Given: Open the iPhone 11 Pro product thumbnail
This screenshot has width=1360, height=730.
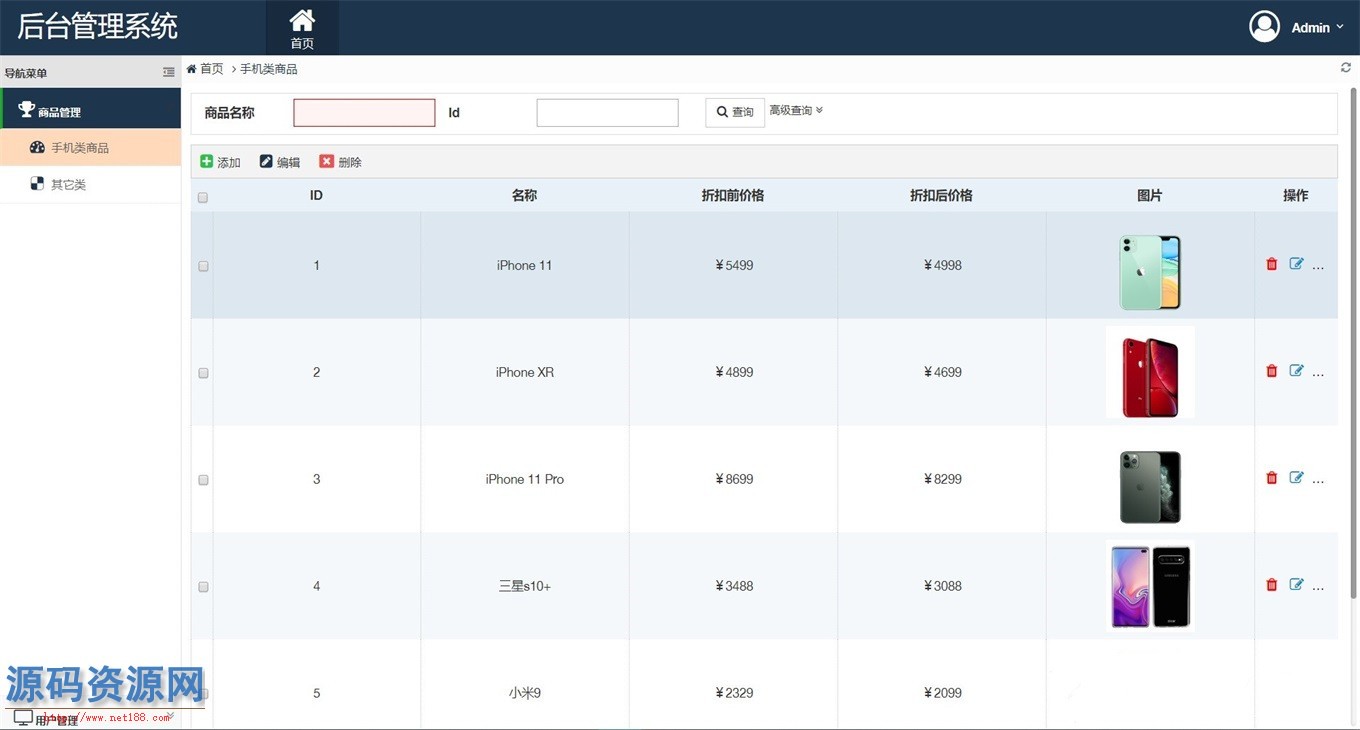Looking at the screenshot, I should [x=1150, y=487].
